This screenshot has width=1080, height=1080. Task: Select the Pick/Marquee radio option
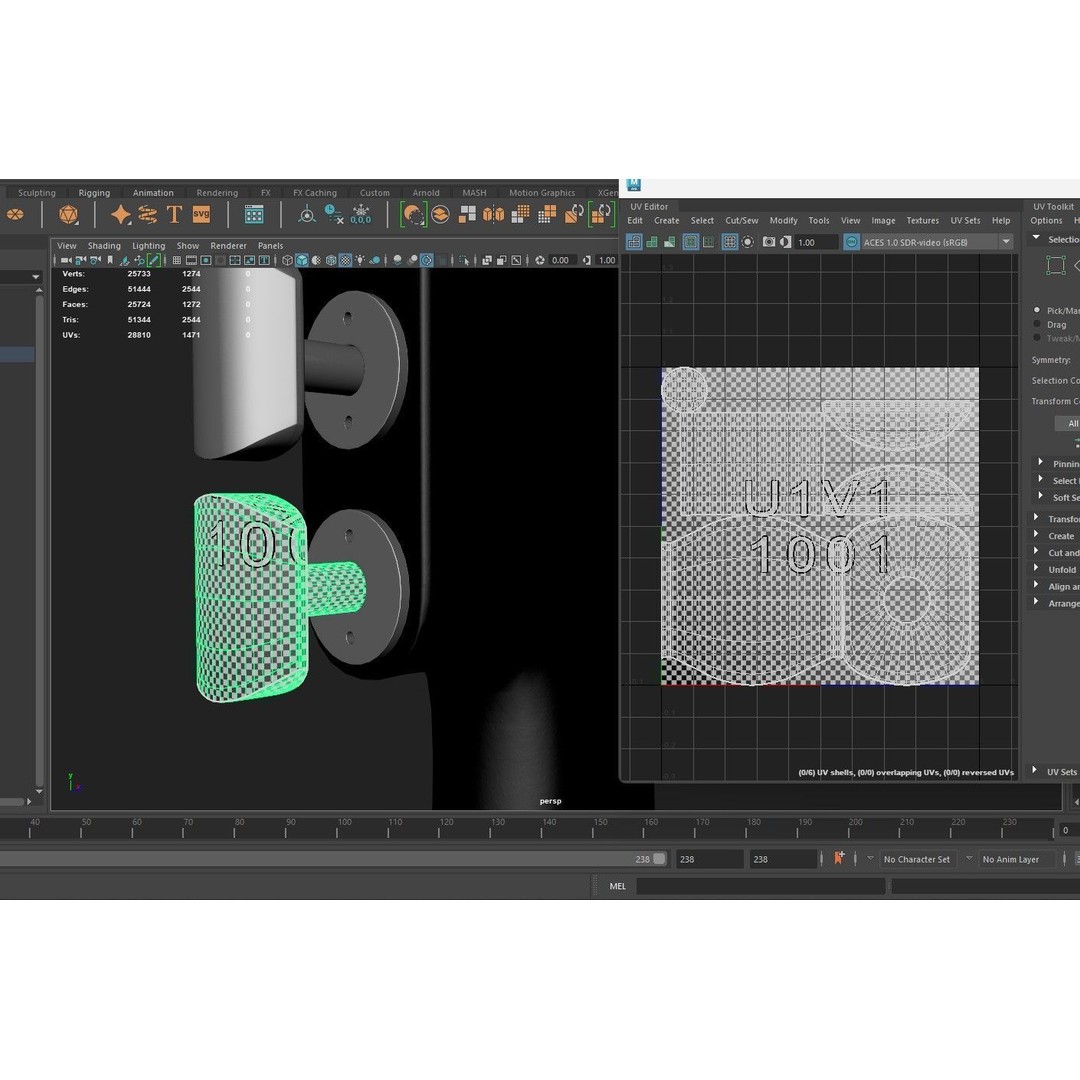[1037, 311]
